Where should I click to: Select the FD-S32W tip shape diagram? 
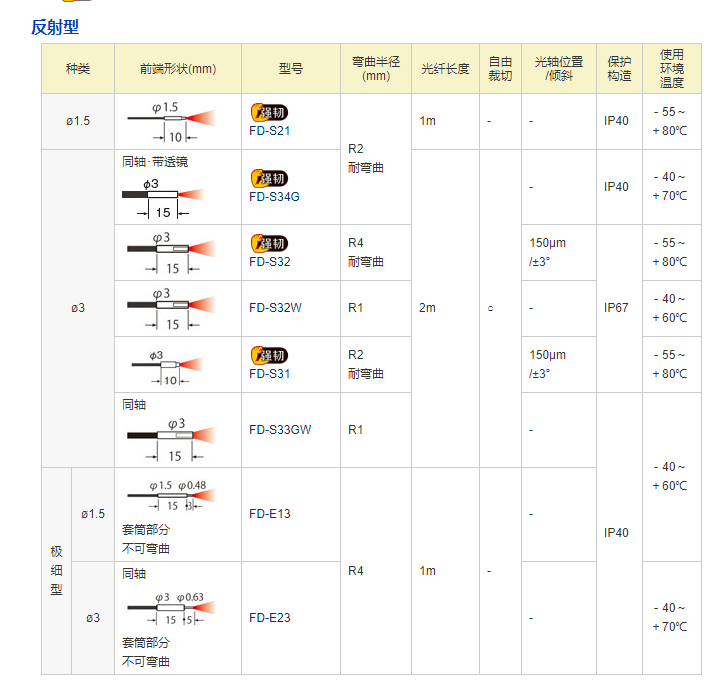pyautogui.click(x=171, y=309)
